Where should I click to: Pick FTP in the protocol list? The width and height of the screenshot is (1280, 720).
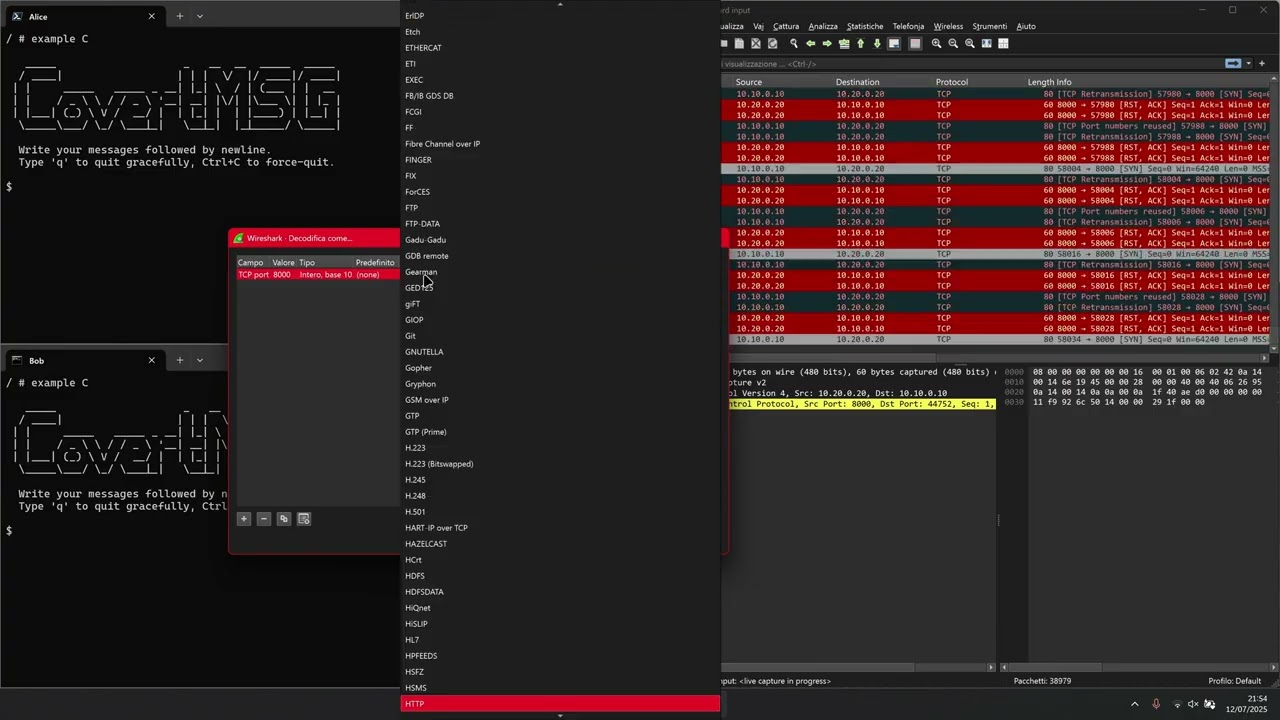[560, 208]
